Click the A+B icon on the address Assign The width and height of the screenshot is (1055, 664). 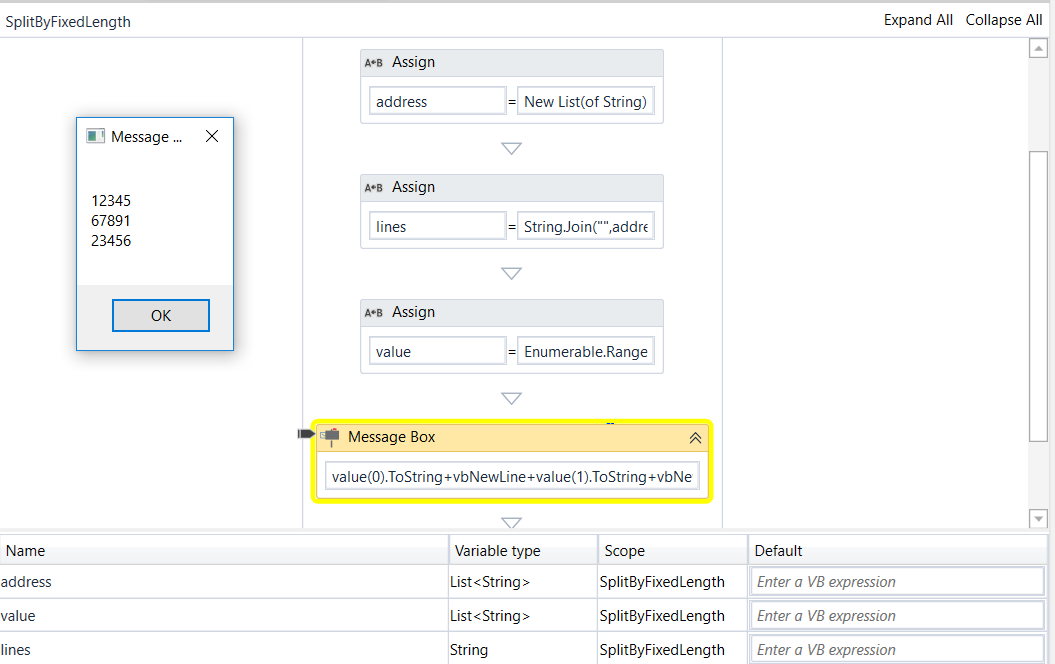pos(373,62)
